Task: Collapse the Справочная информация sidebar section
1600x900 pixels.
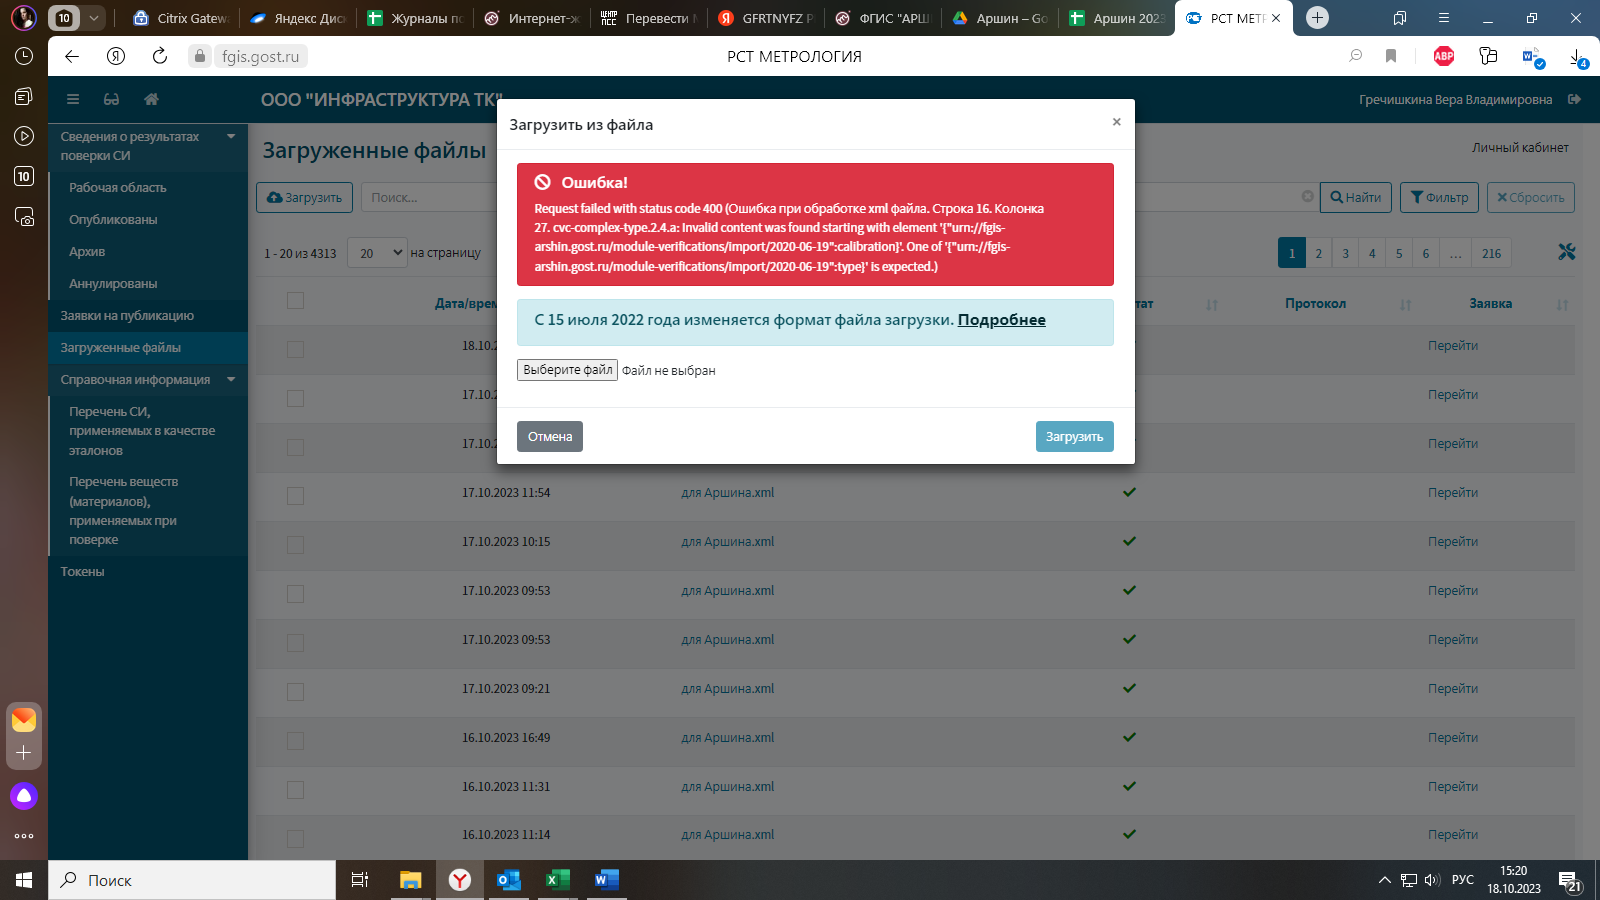Action: pos(231,380)
